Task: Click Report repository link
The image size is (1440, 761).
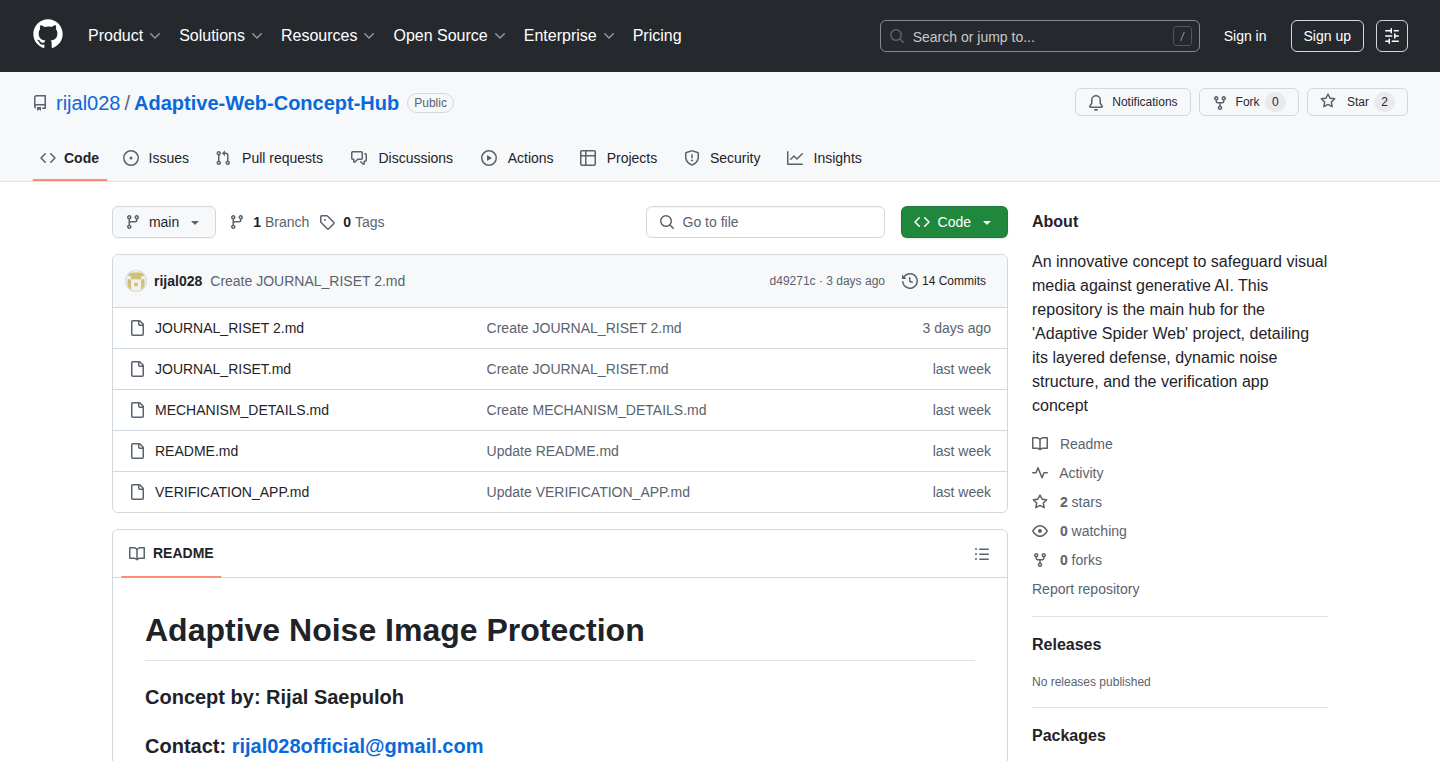Action: pos(1086,589)
